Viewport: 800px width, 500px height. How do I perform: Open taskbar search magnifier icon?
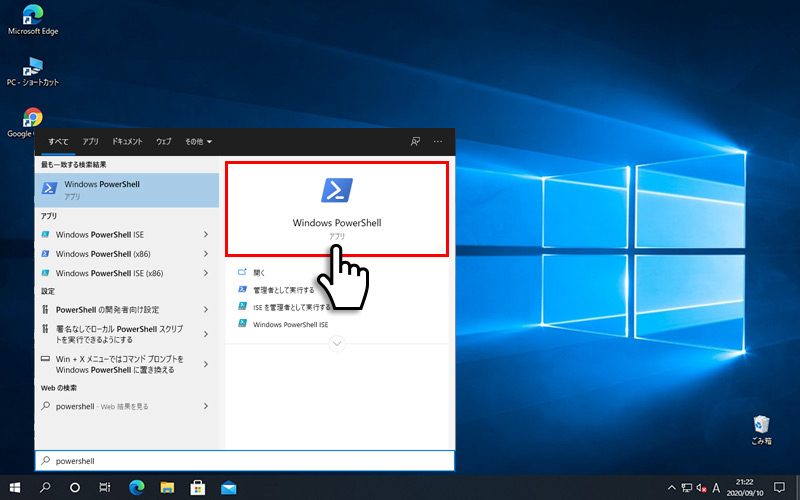(x=45, y=487)
